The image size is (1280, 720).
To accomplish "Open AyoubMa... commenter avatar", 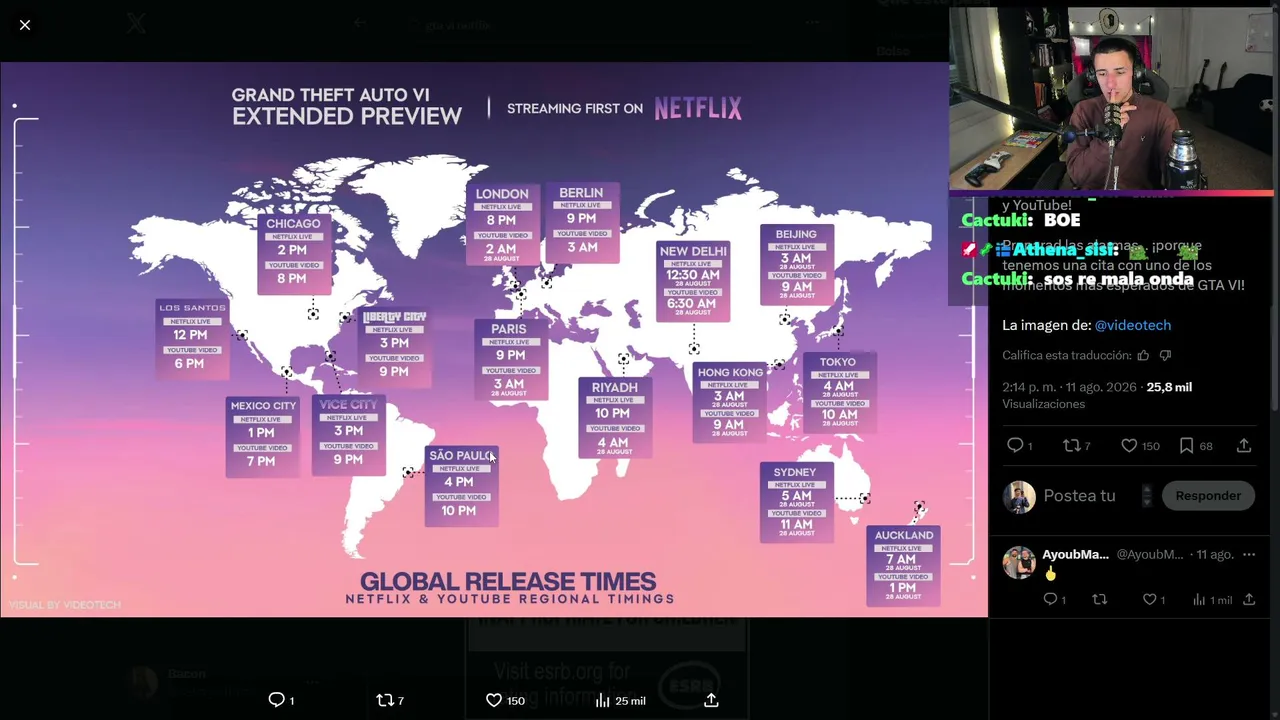I will 1019,562.
